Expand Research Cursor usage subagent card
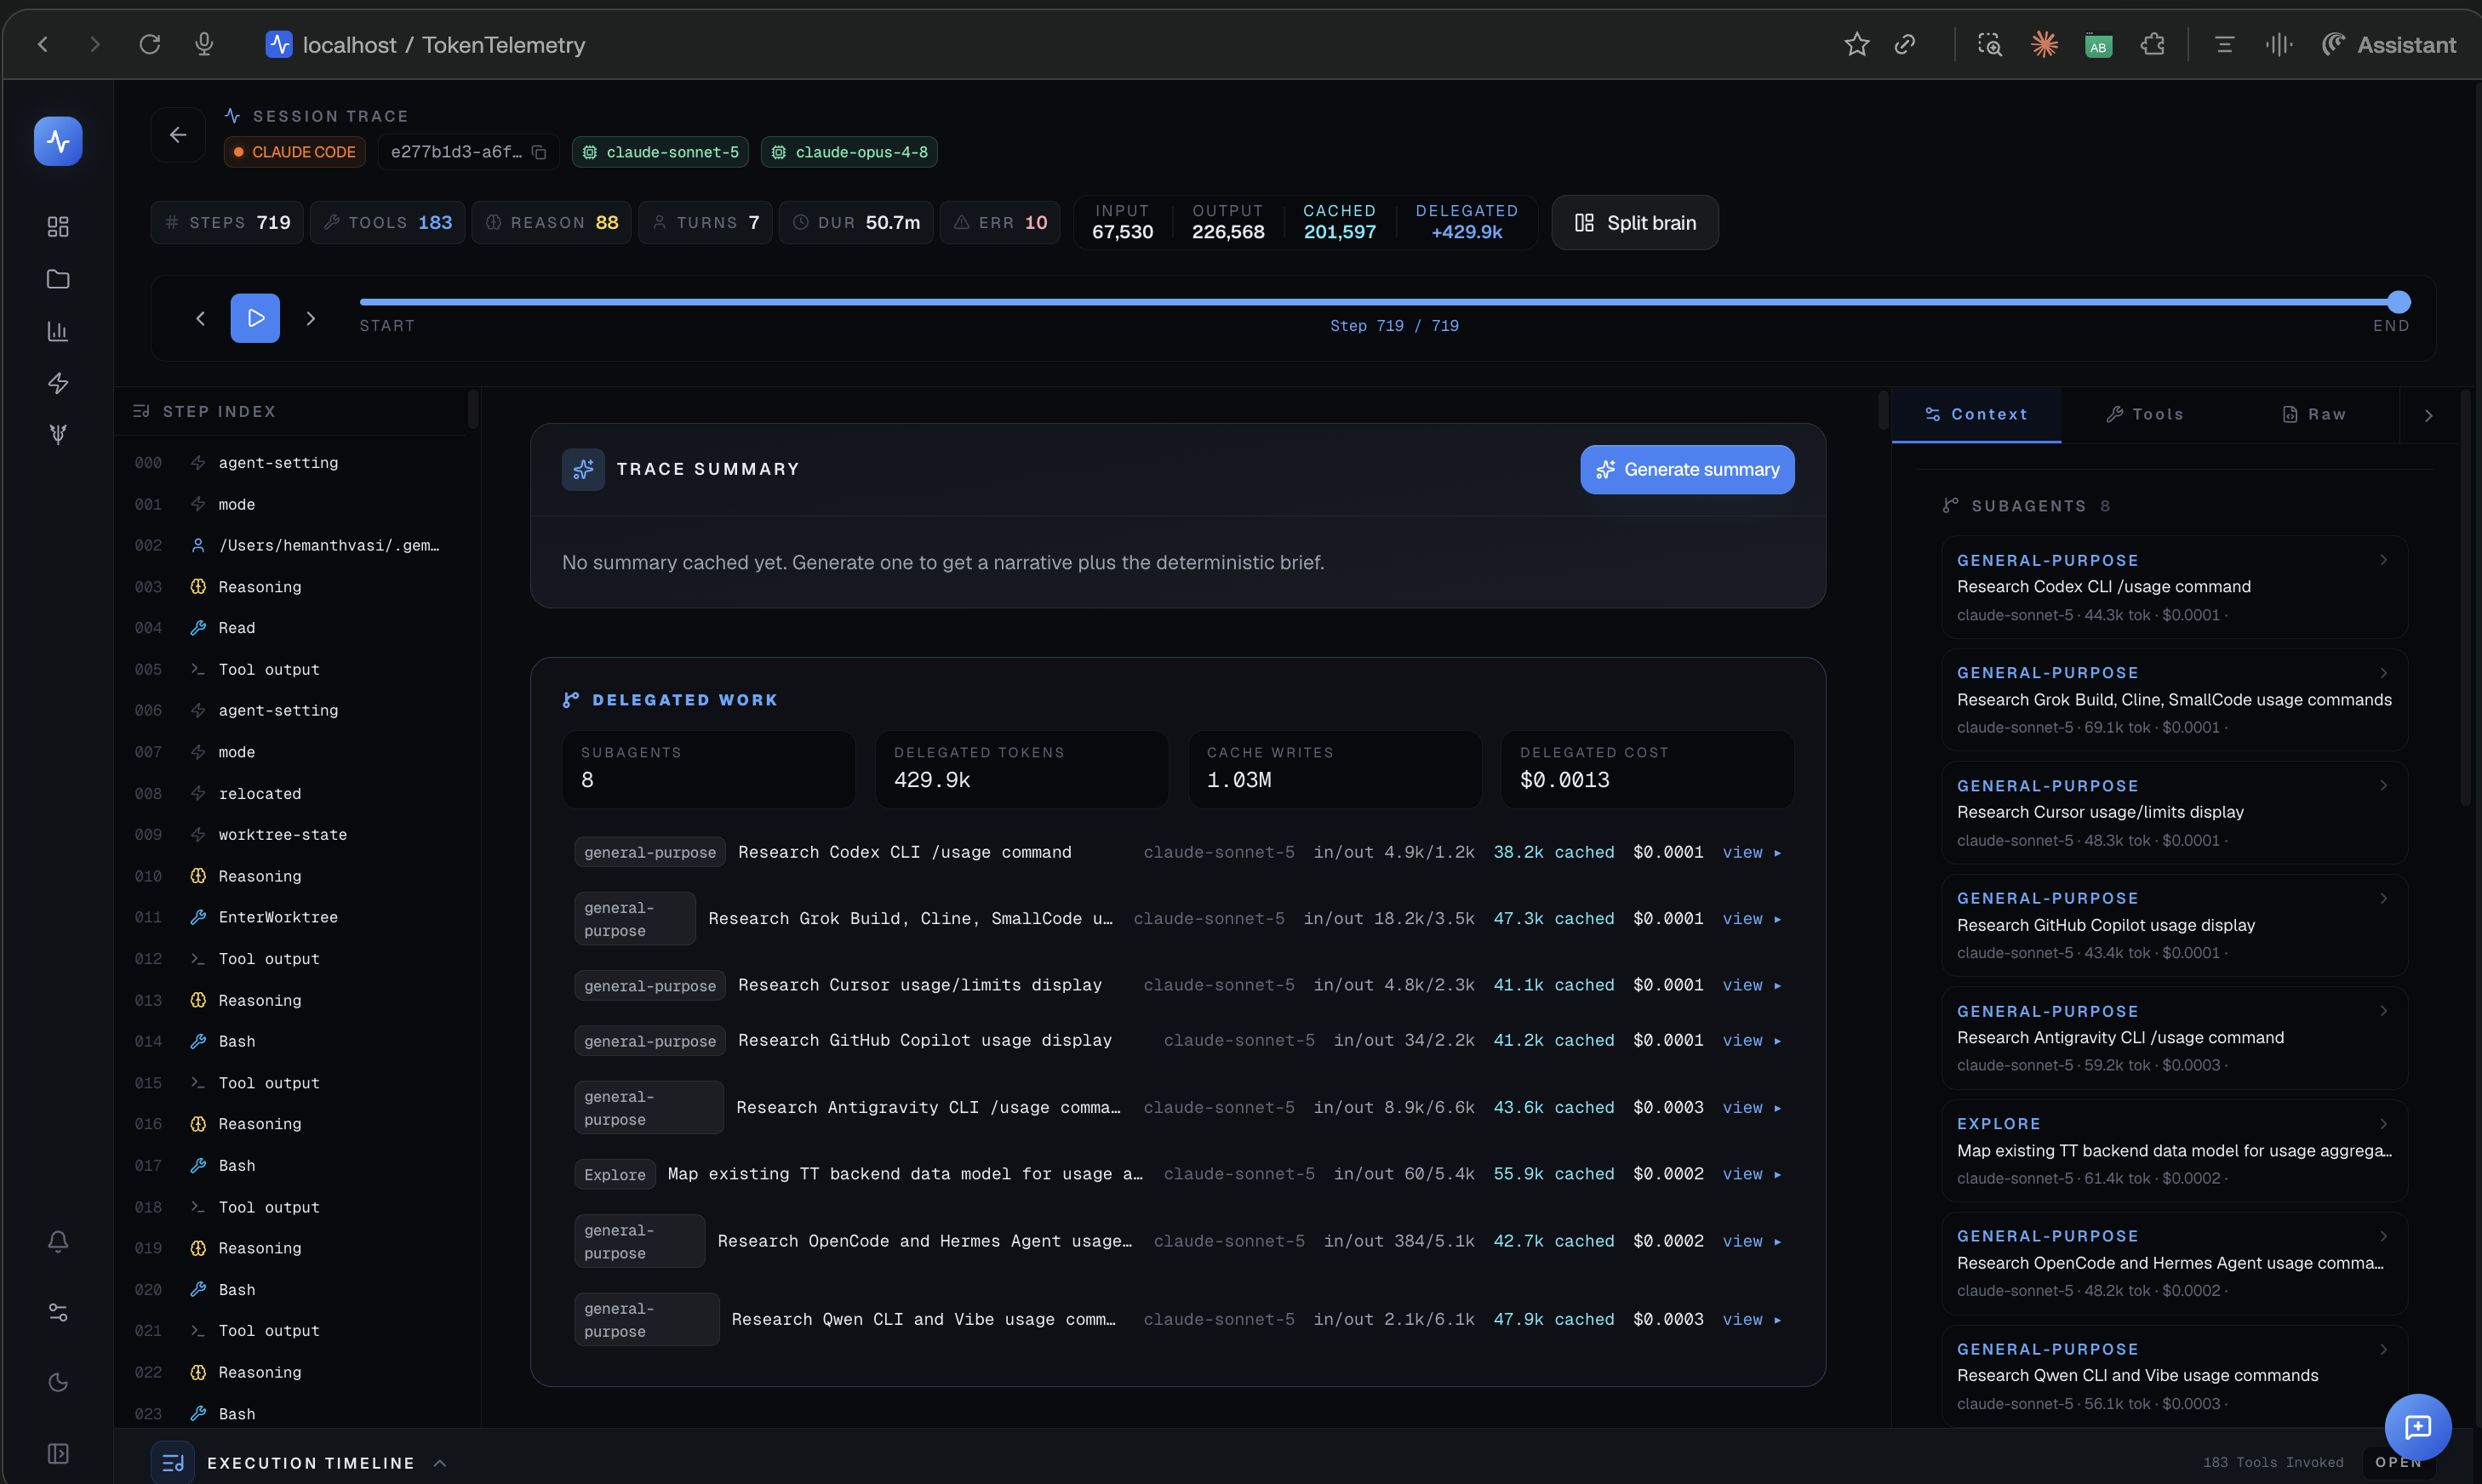The image size is (2482, 1484). tap(2174, 812)
